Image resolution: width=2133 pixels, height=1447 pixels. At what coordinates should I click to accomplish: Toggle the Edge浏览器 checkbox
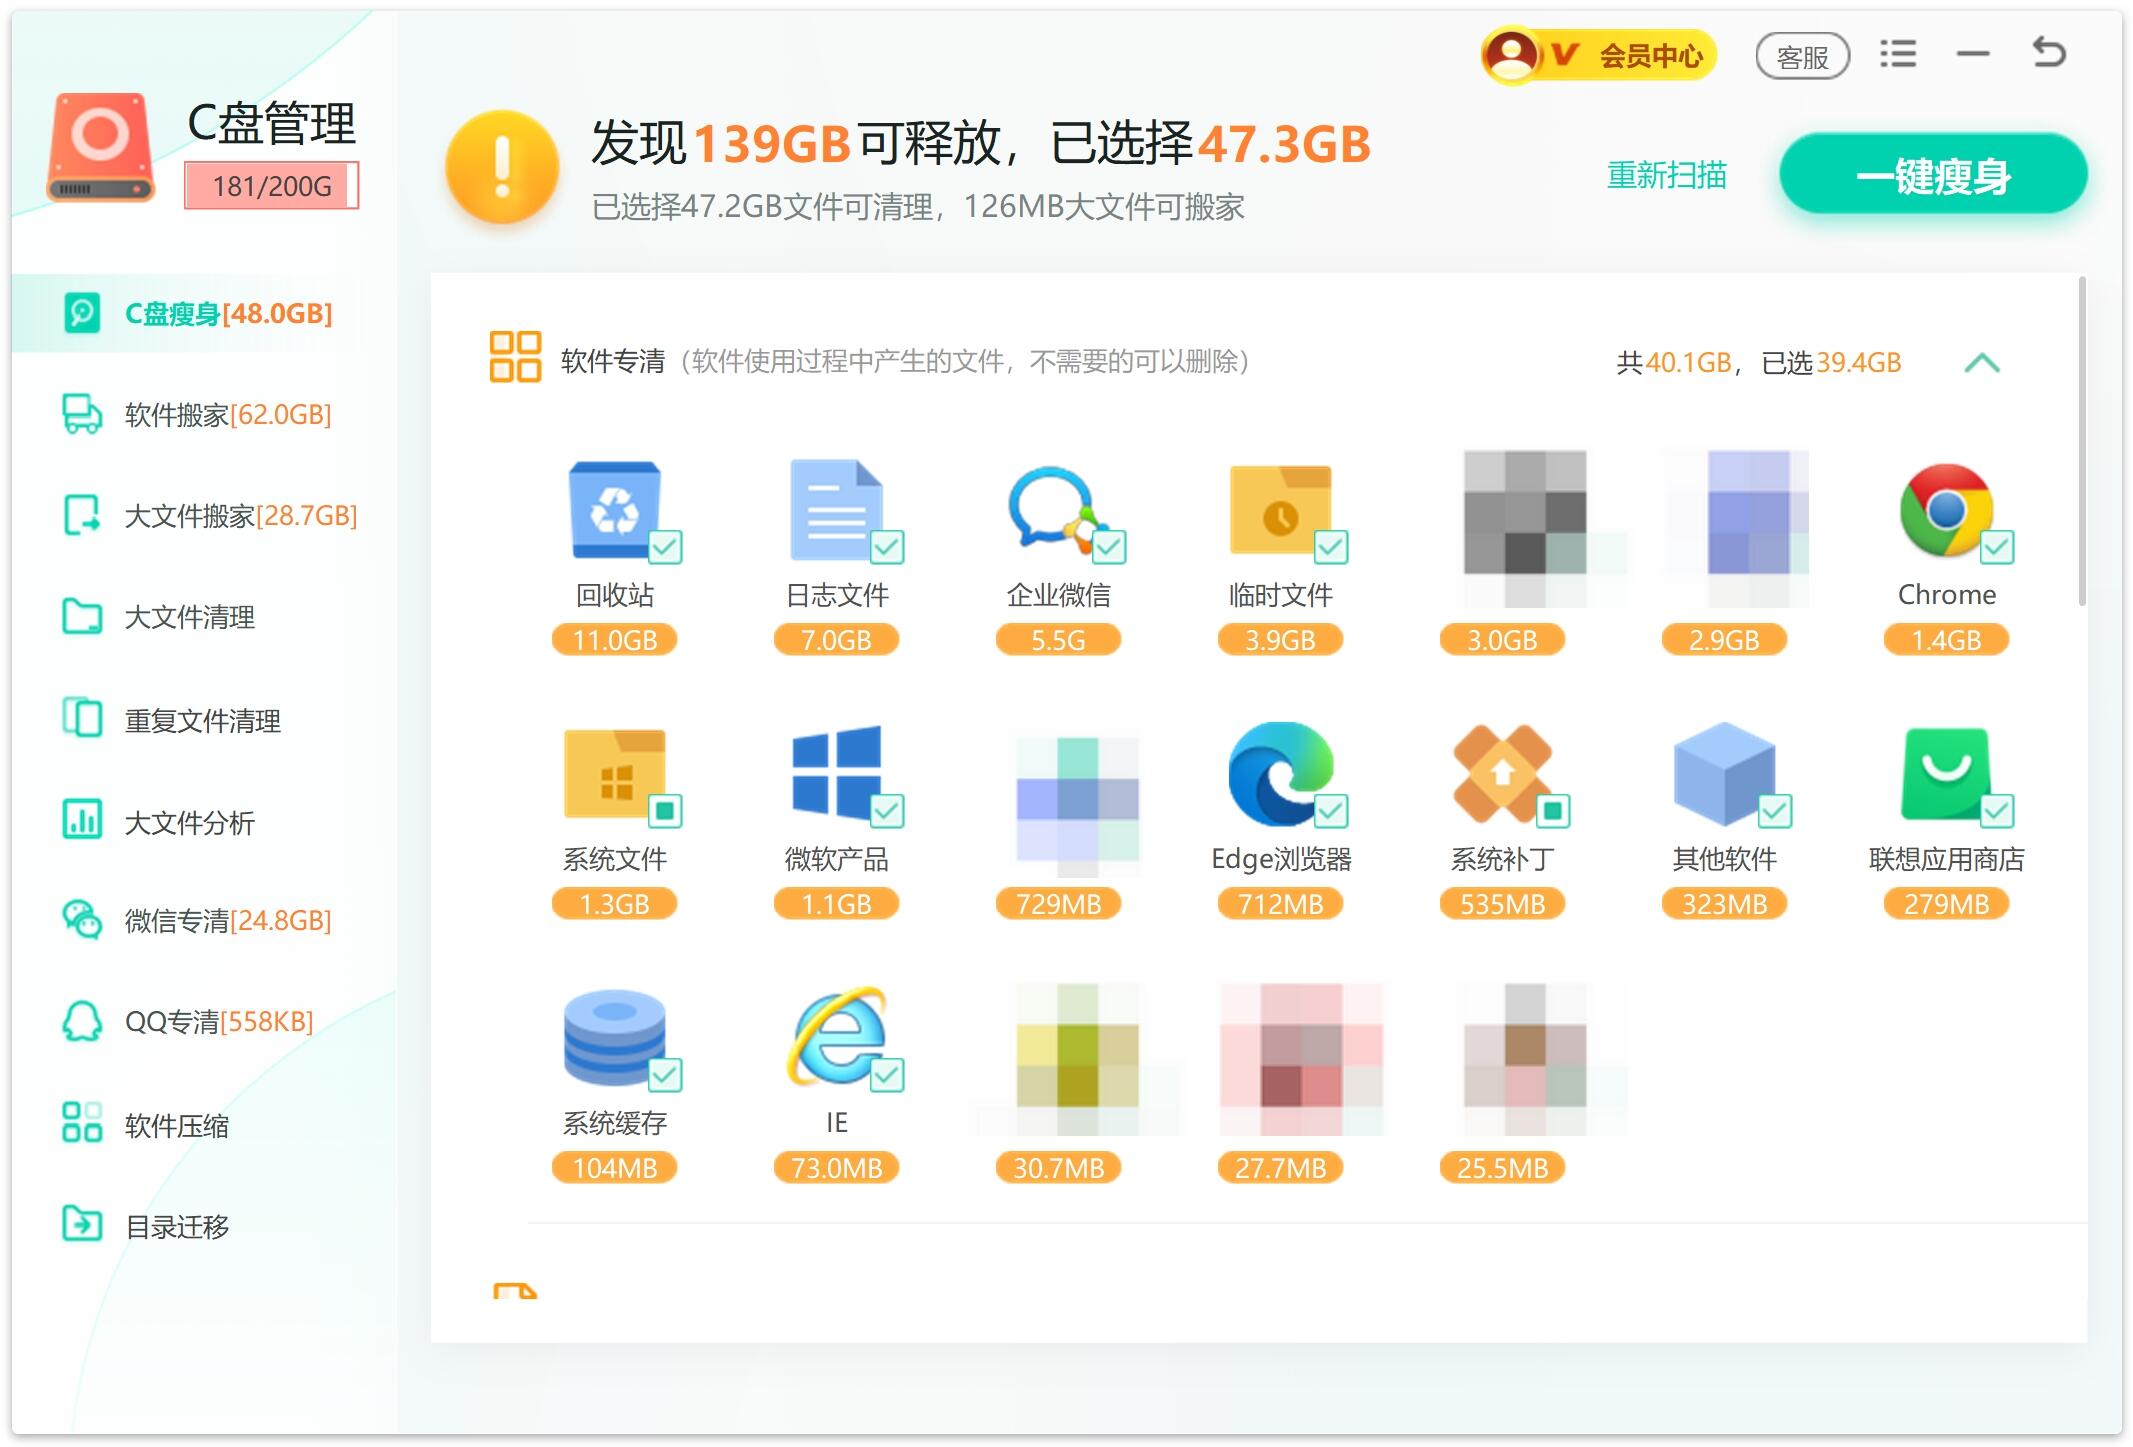point(1332,810)
